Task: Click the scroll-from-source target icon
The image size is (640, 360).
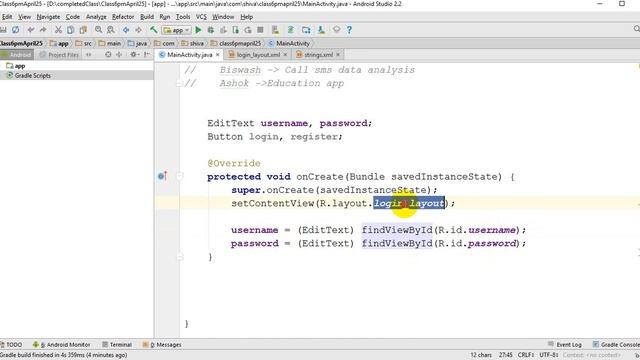Action: coord(108,55)
